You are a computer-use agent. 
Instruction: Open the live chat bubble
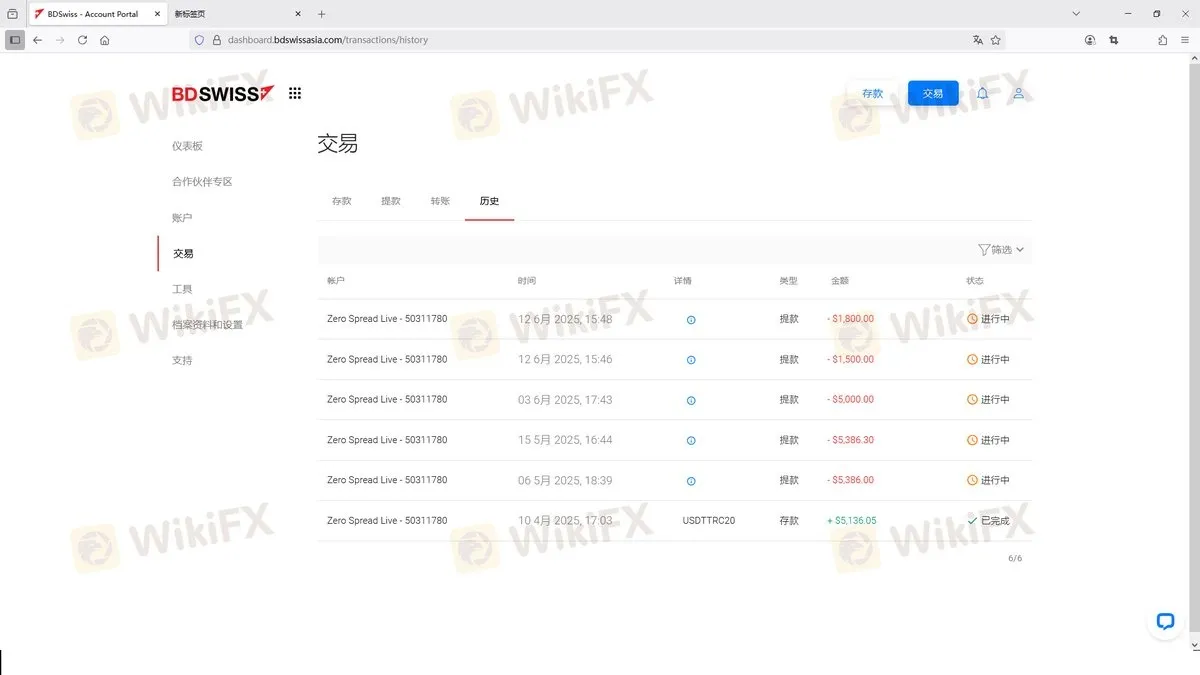(x=1165, y=621)
